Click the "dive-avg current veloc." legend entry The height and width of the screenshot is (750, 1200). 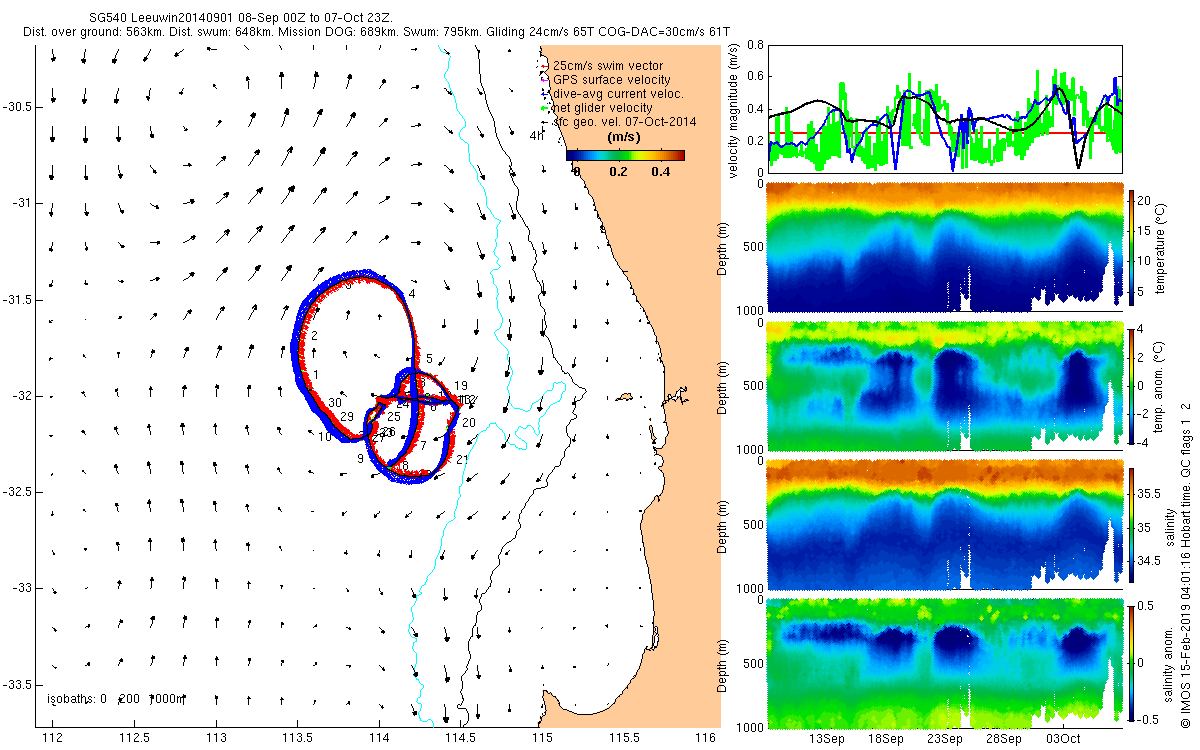(618, 93)
